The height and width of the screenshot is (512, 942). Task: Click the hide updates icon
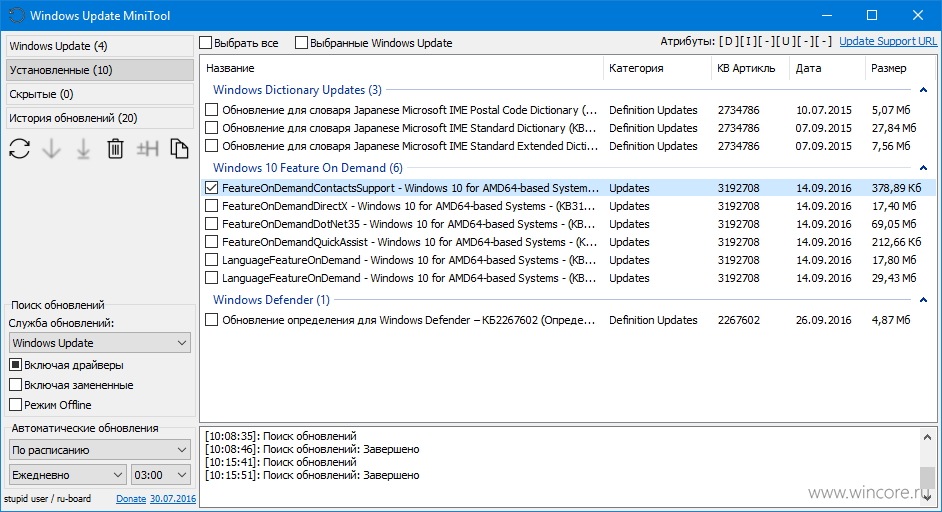point(147,148)
